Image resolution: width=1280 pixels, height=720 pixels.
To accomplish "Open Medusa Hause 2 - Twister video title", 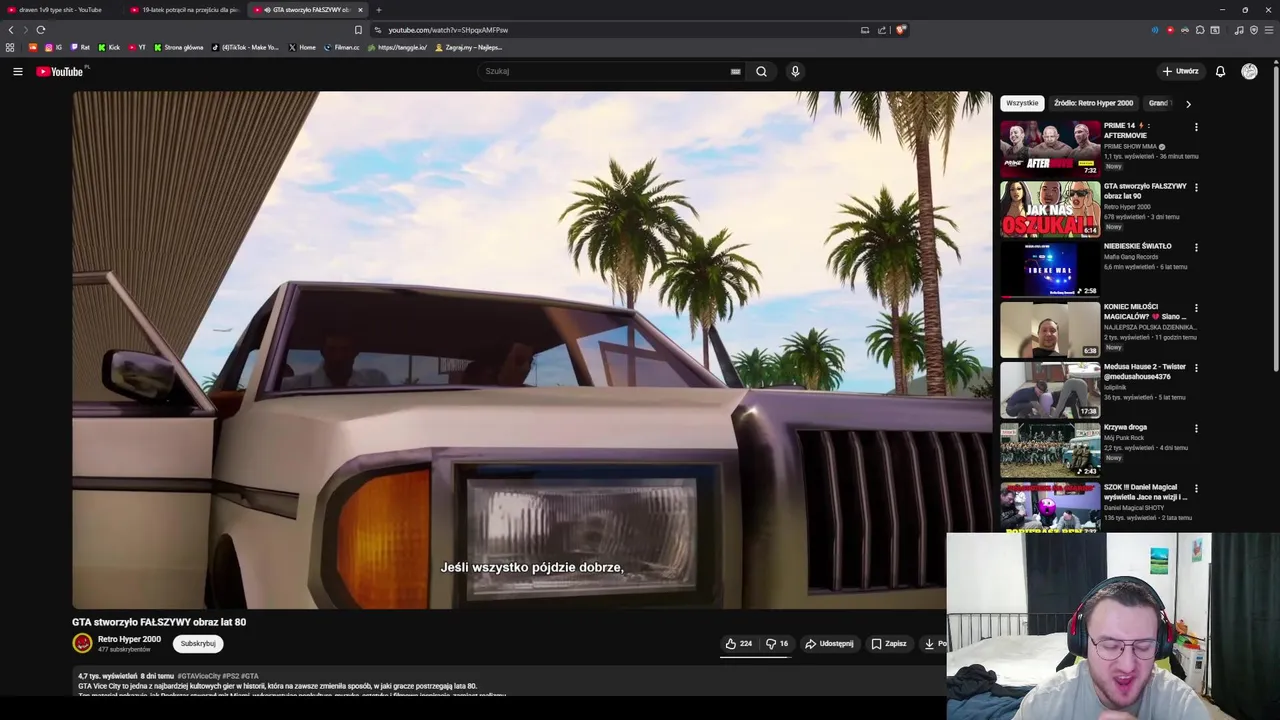I will [1145, 372].
